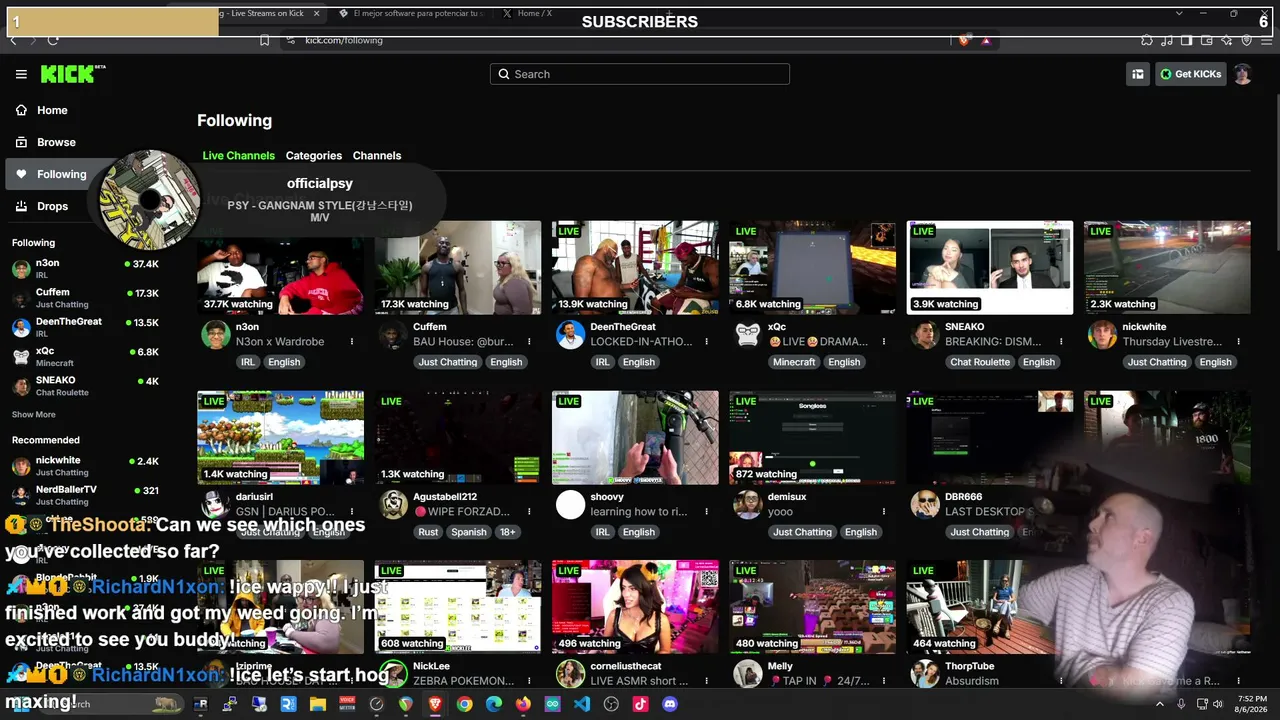This screenshot has width=1280, height=720.
Task: Bookmark the page with the browser bookmark icon
Action: pos(264,40)
